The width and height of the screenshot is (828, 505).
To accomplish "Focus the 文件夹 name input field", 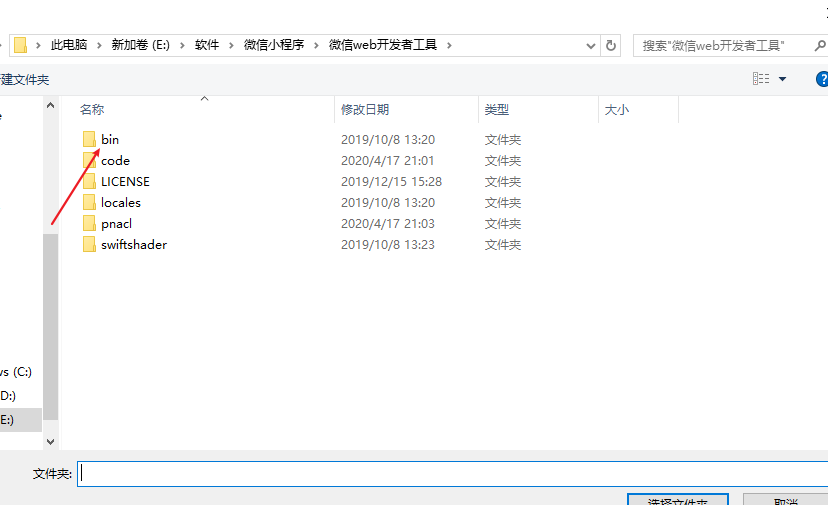I will (x=453, y=474).
